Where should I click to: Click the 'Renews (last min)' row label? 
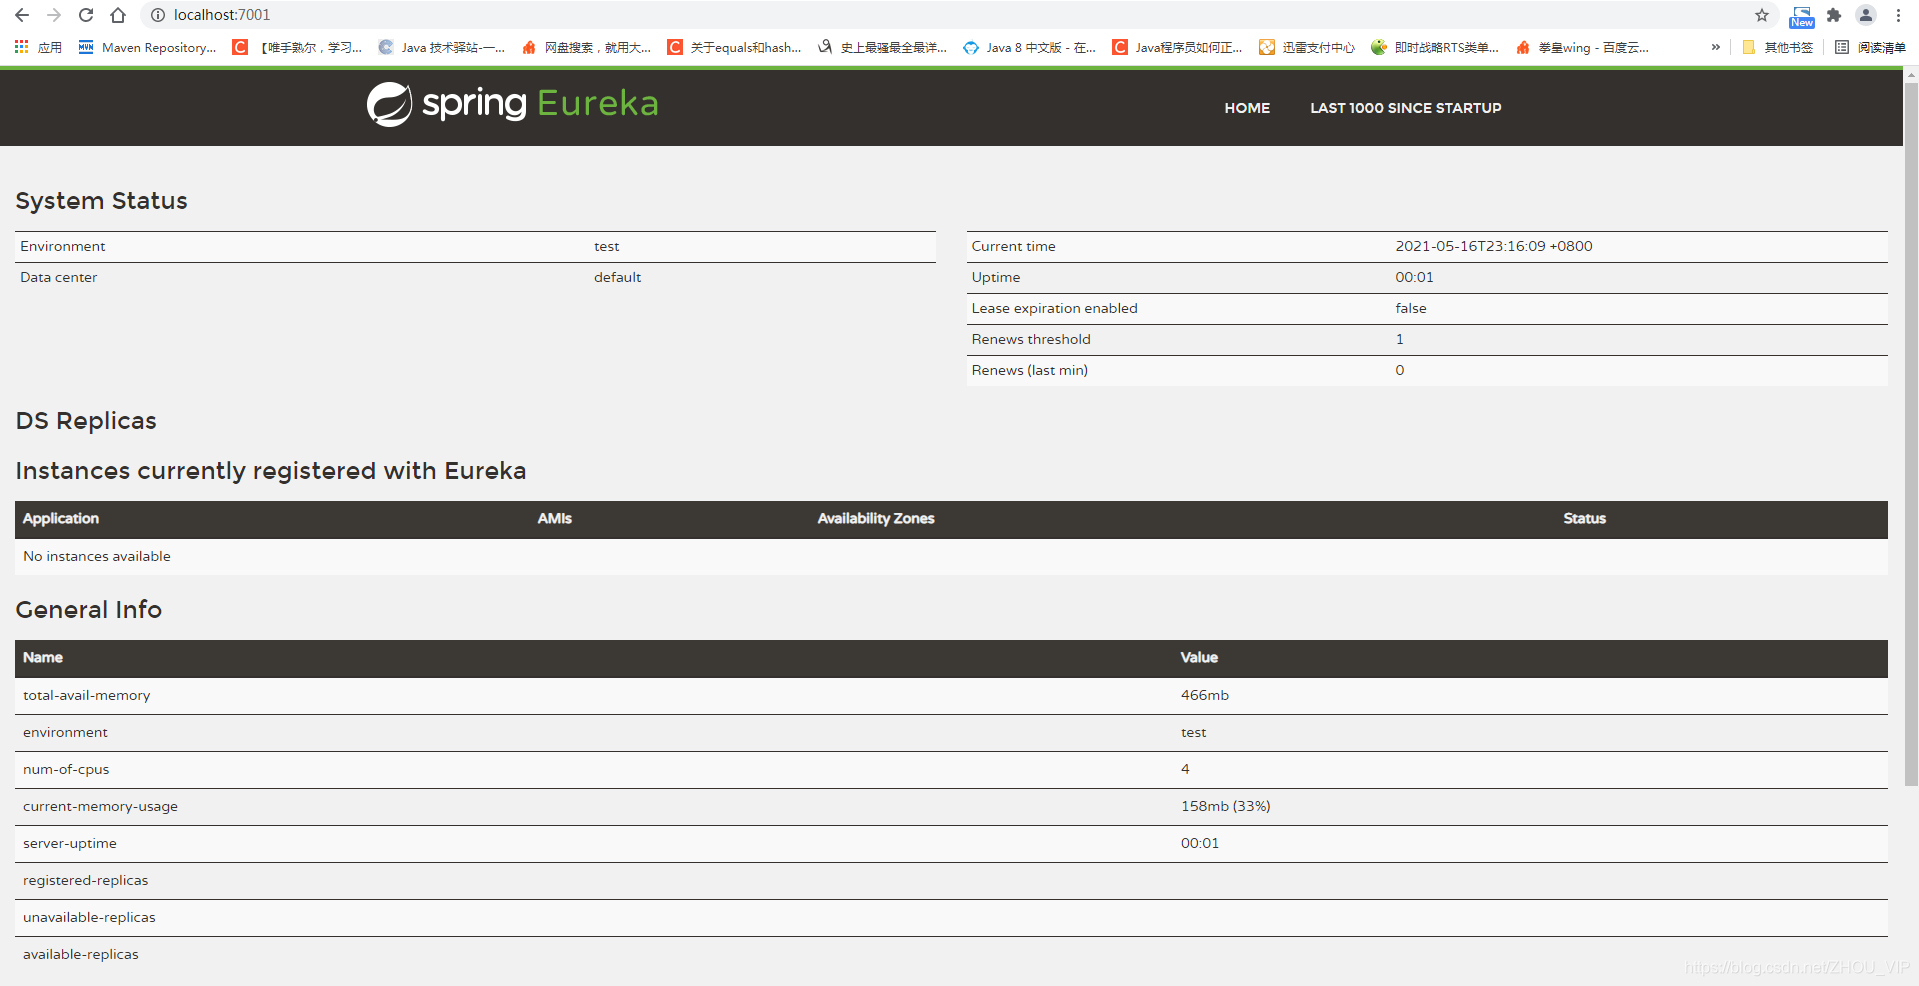click(x=1029, y=370)
